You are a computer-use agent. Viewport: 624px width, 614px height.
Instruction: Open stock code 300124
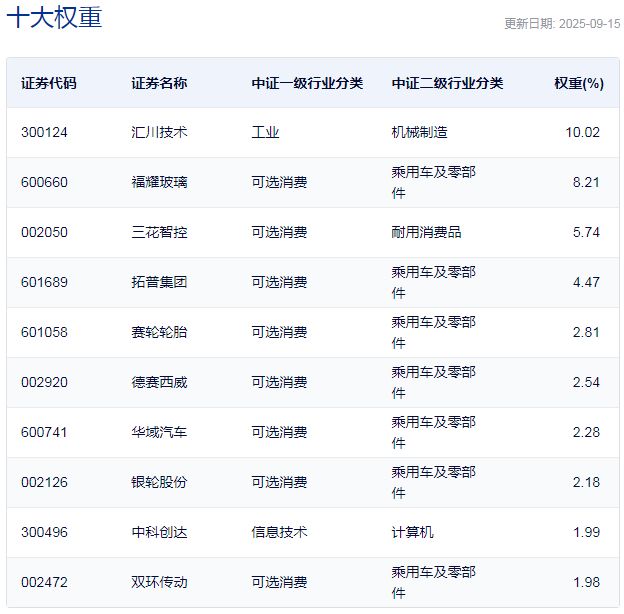coord(44,132)
